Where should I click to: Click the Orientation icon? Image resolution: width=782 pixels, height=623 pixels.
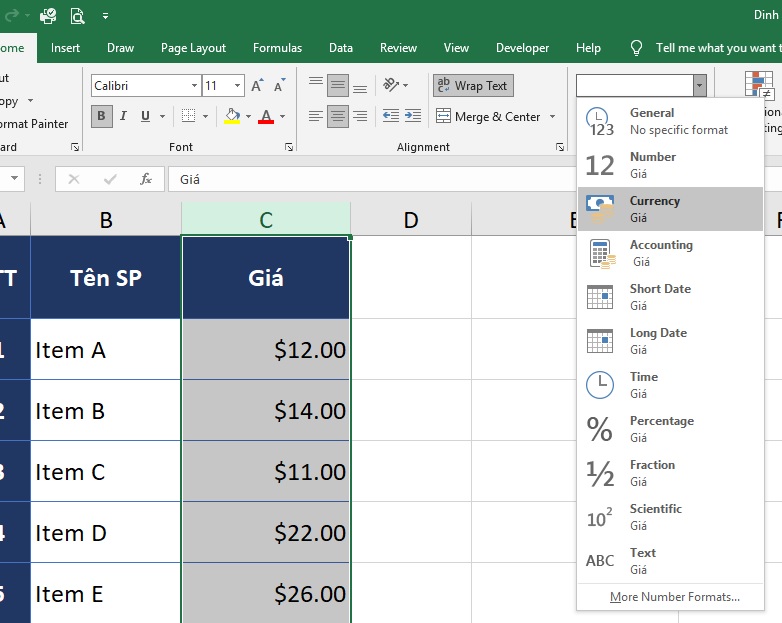[x=391, y=85]
